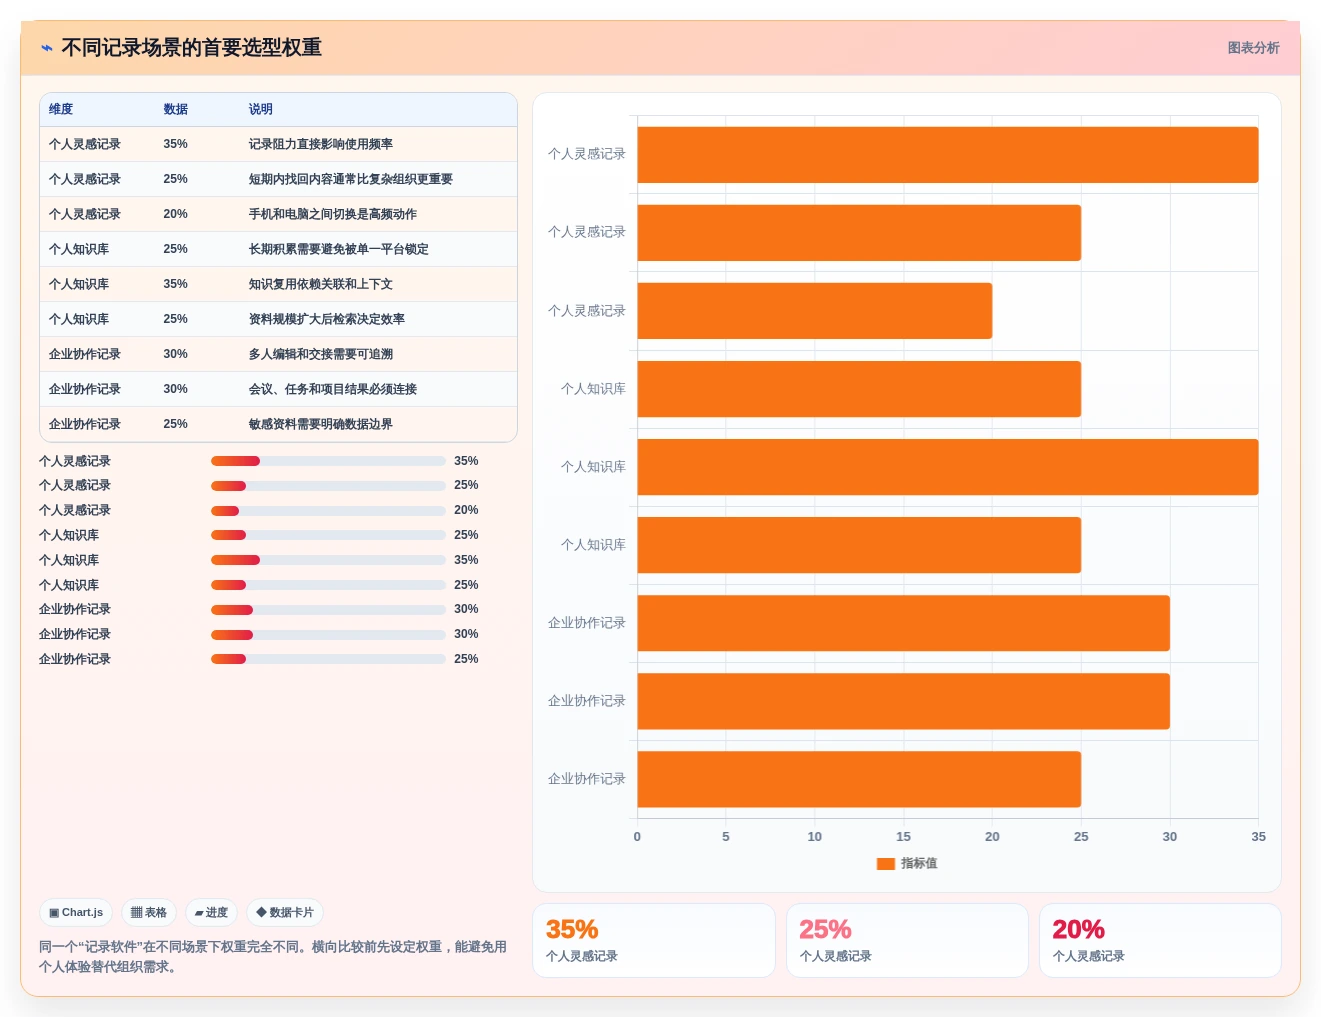Click the x-axis tick label 30
Viewport: 1321px width, 1017px height.
tap(1170, 837)
